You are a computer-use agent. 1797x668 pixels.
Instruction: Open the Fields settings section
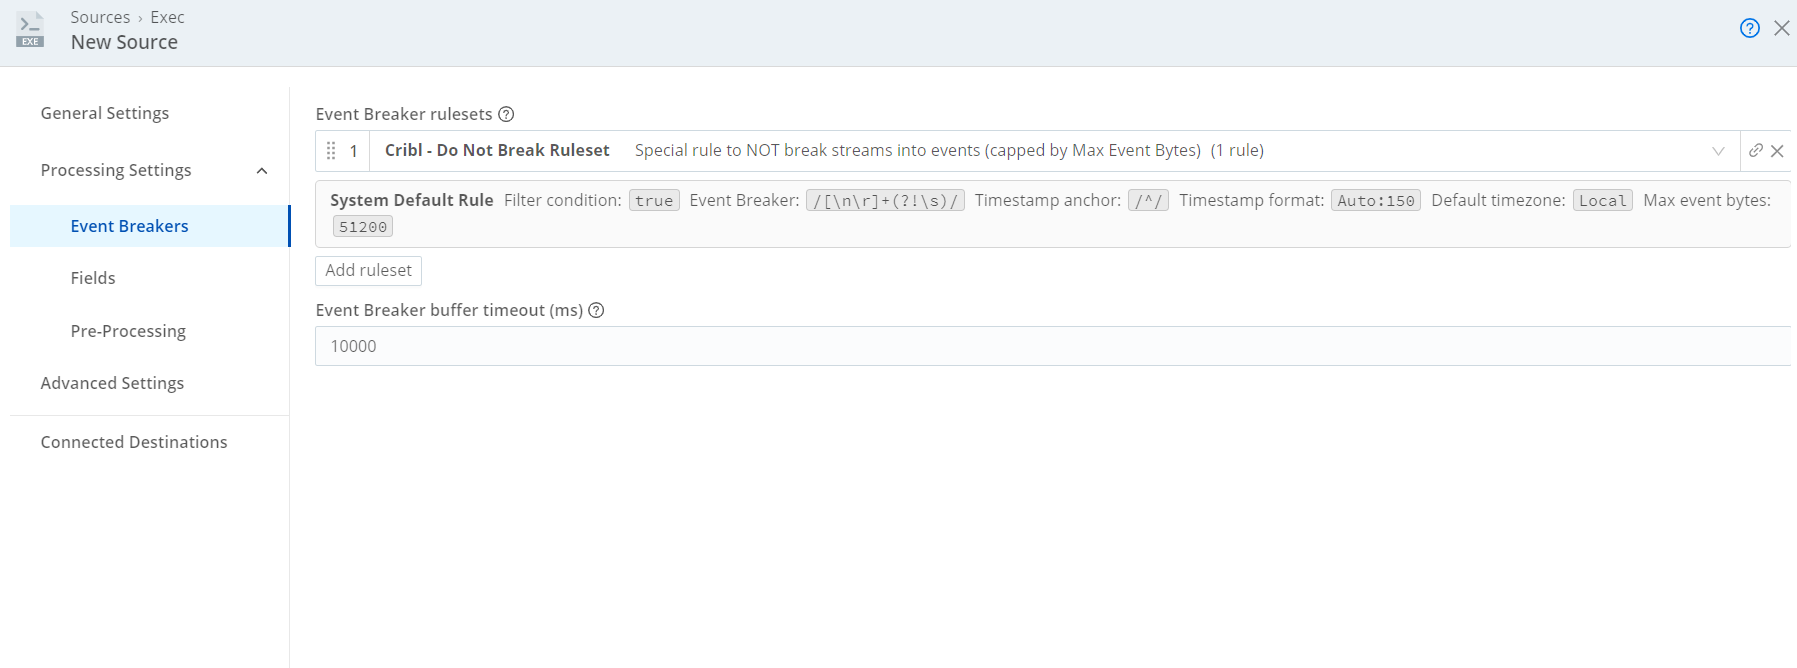click(93, 278)
